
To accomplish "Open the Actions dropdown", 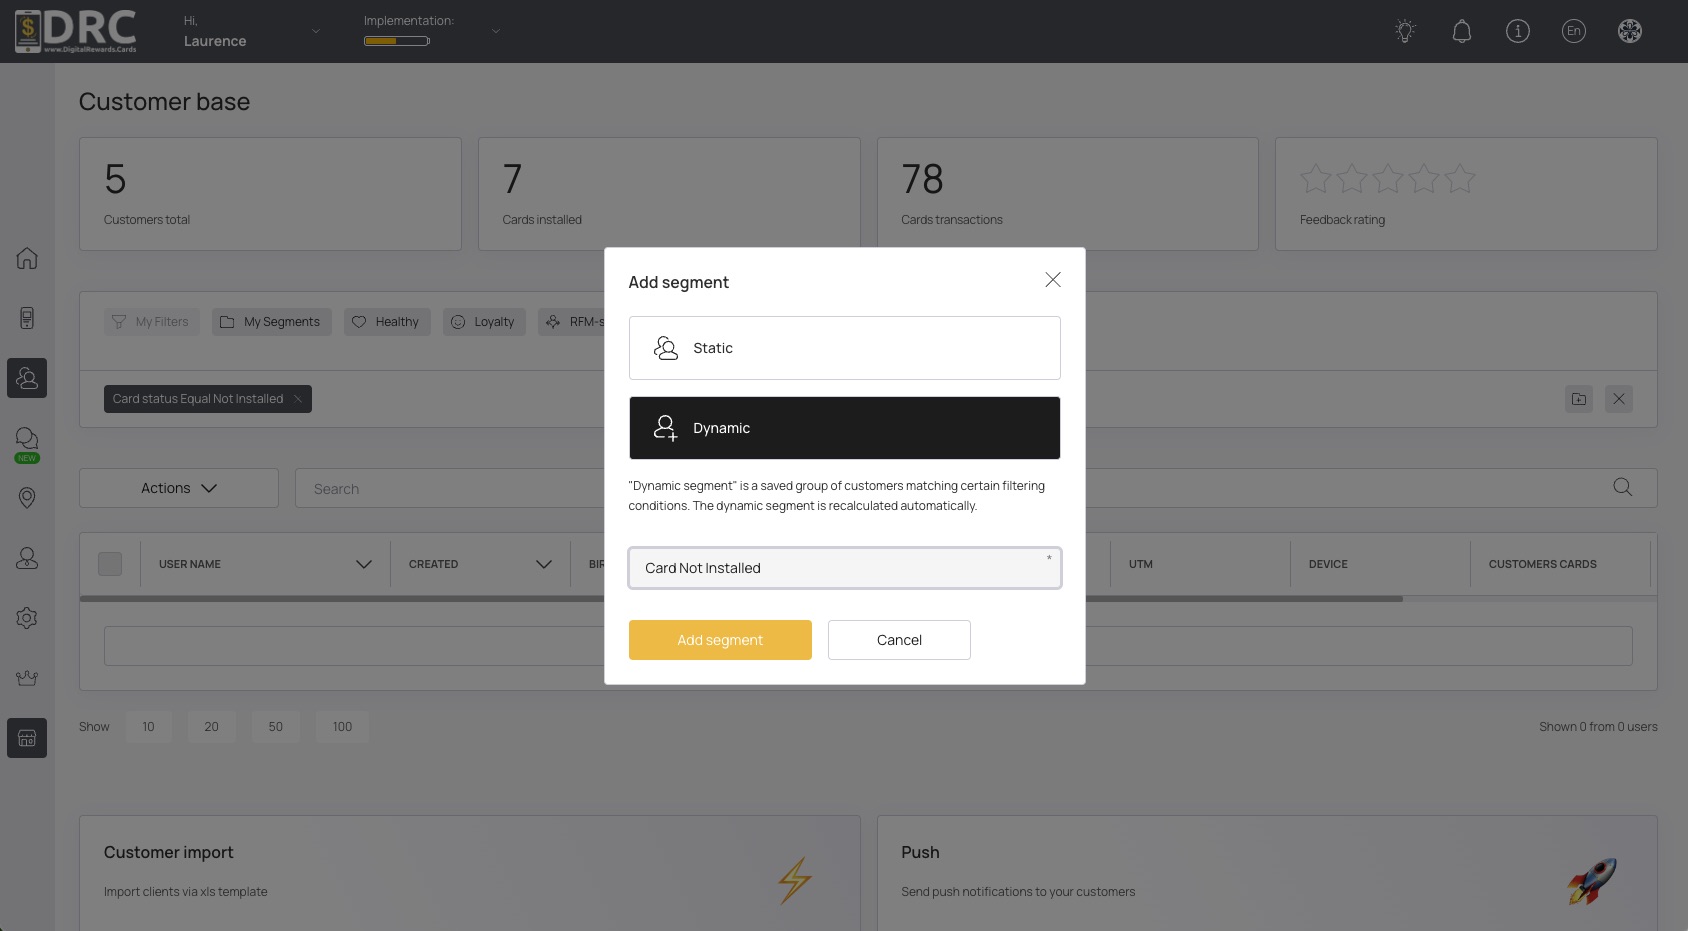I will 179,488.
